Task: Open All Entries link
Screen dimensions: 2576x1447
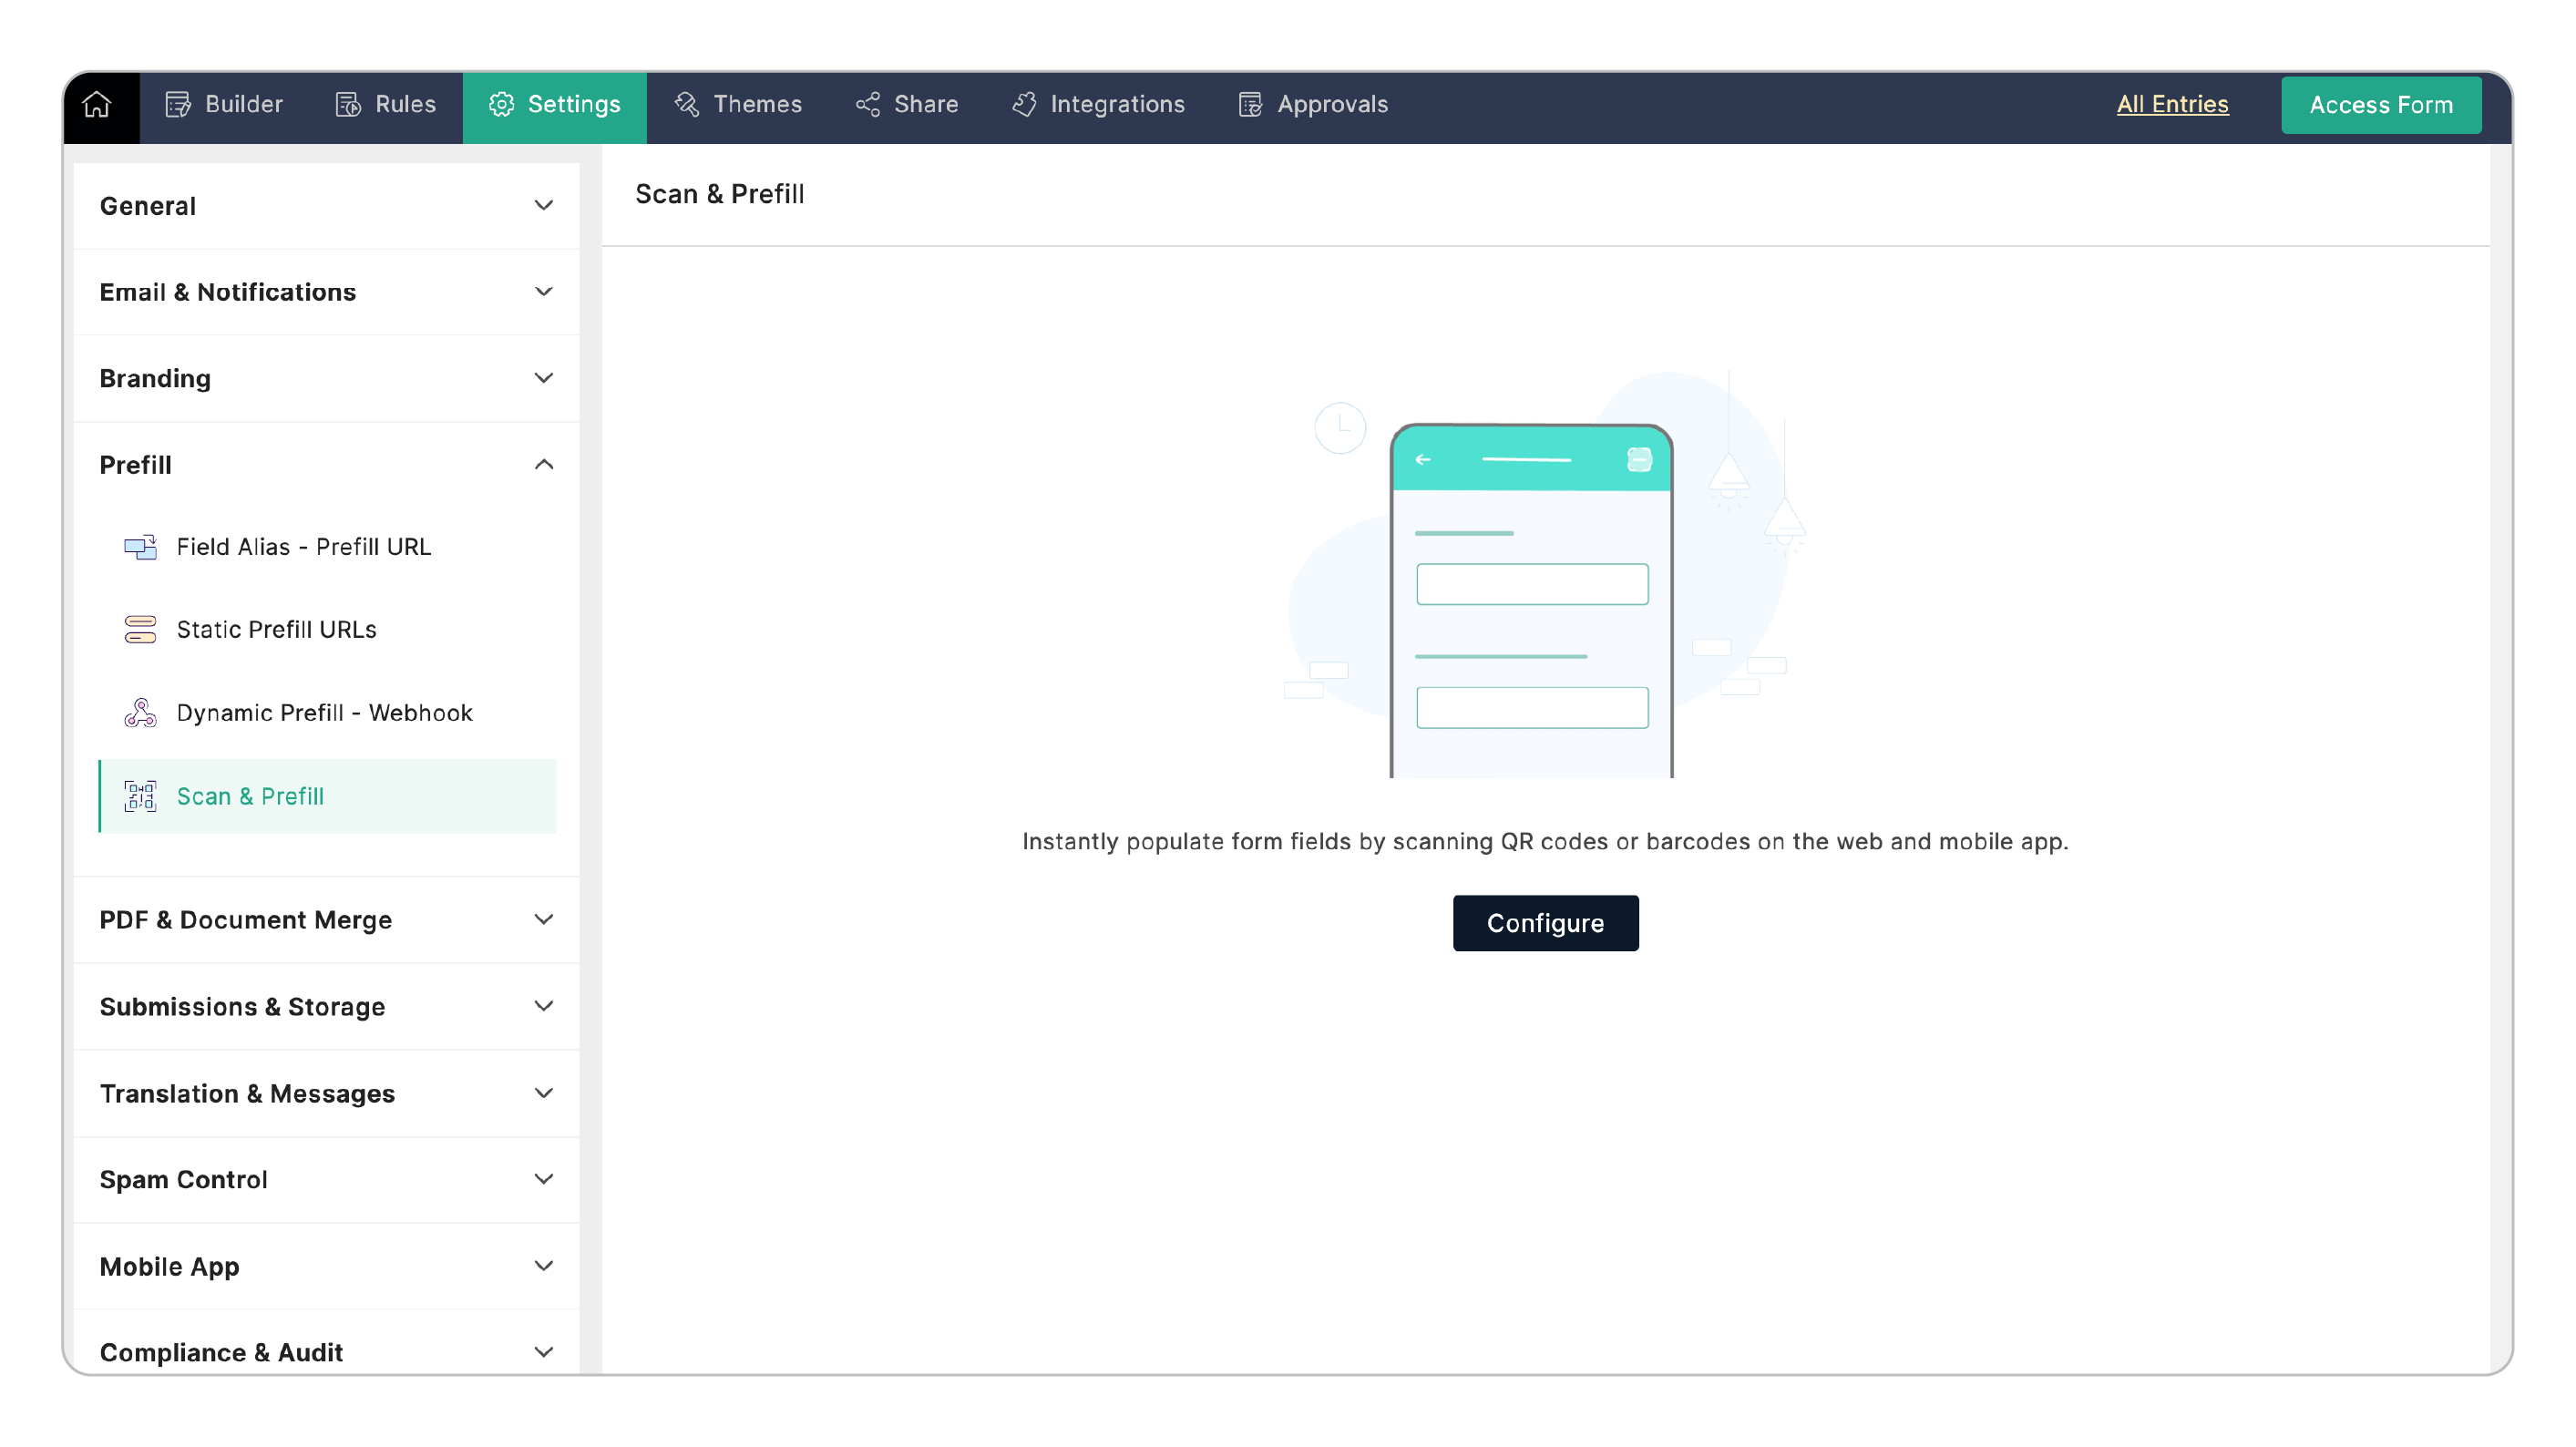Action: (2172, 104)
